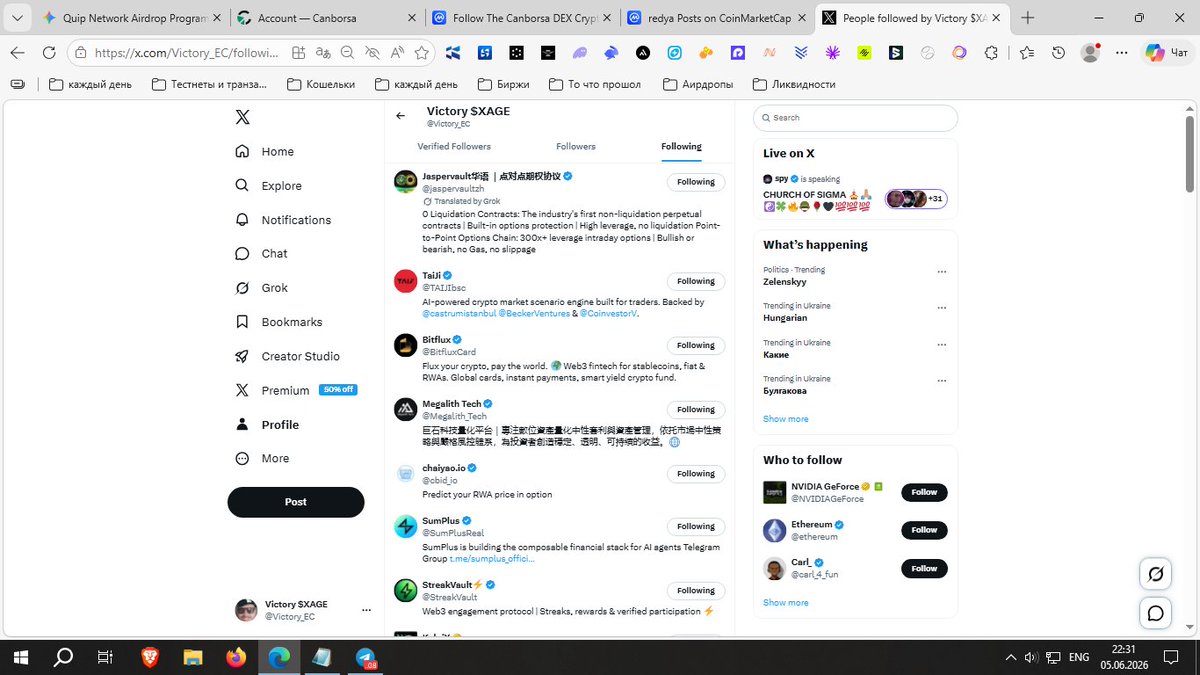Click the X logo in the sidebar
This screenshot has height=675, width=1200.
(242, 117)
